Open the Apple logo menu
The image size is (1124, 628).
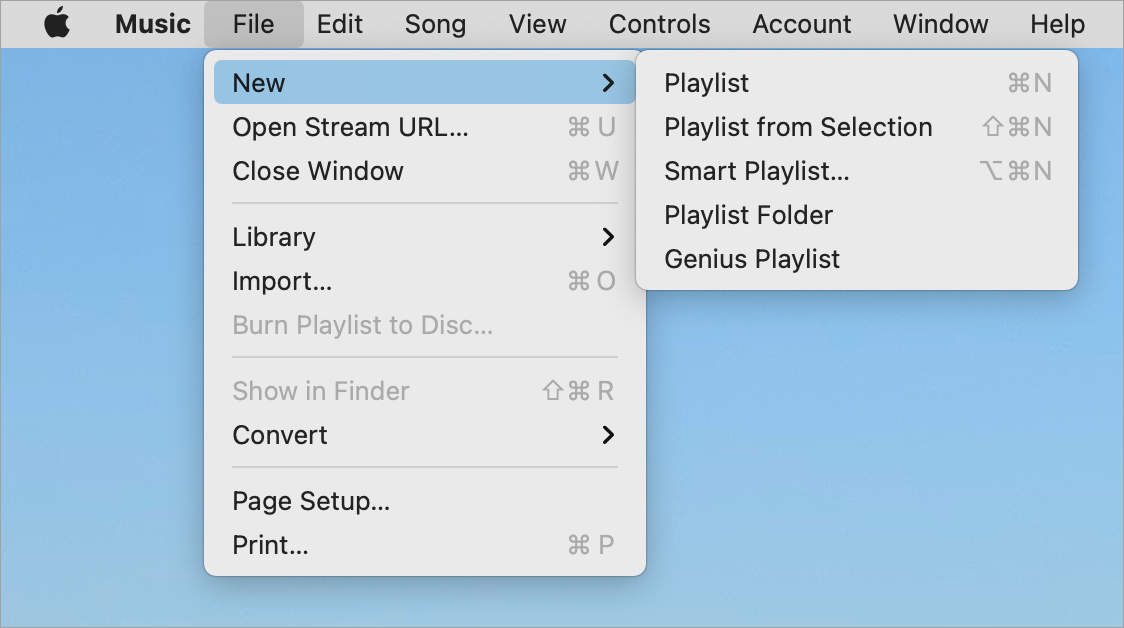click(x=57, y=24)
